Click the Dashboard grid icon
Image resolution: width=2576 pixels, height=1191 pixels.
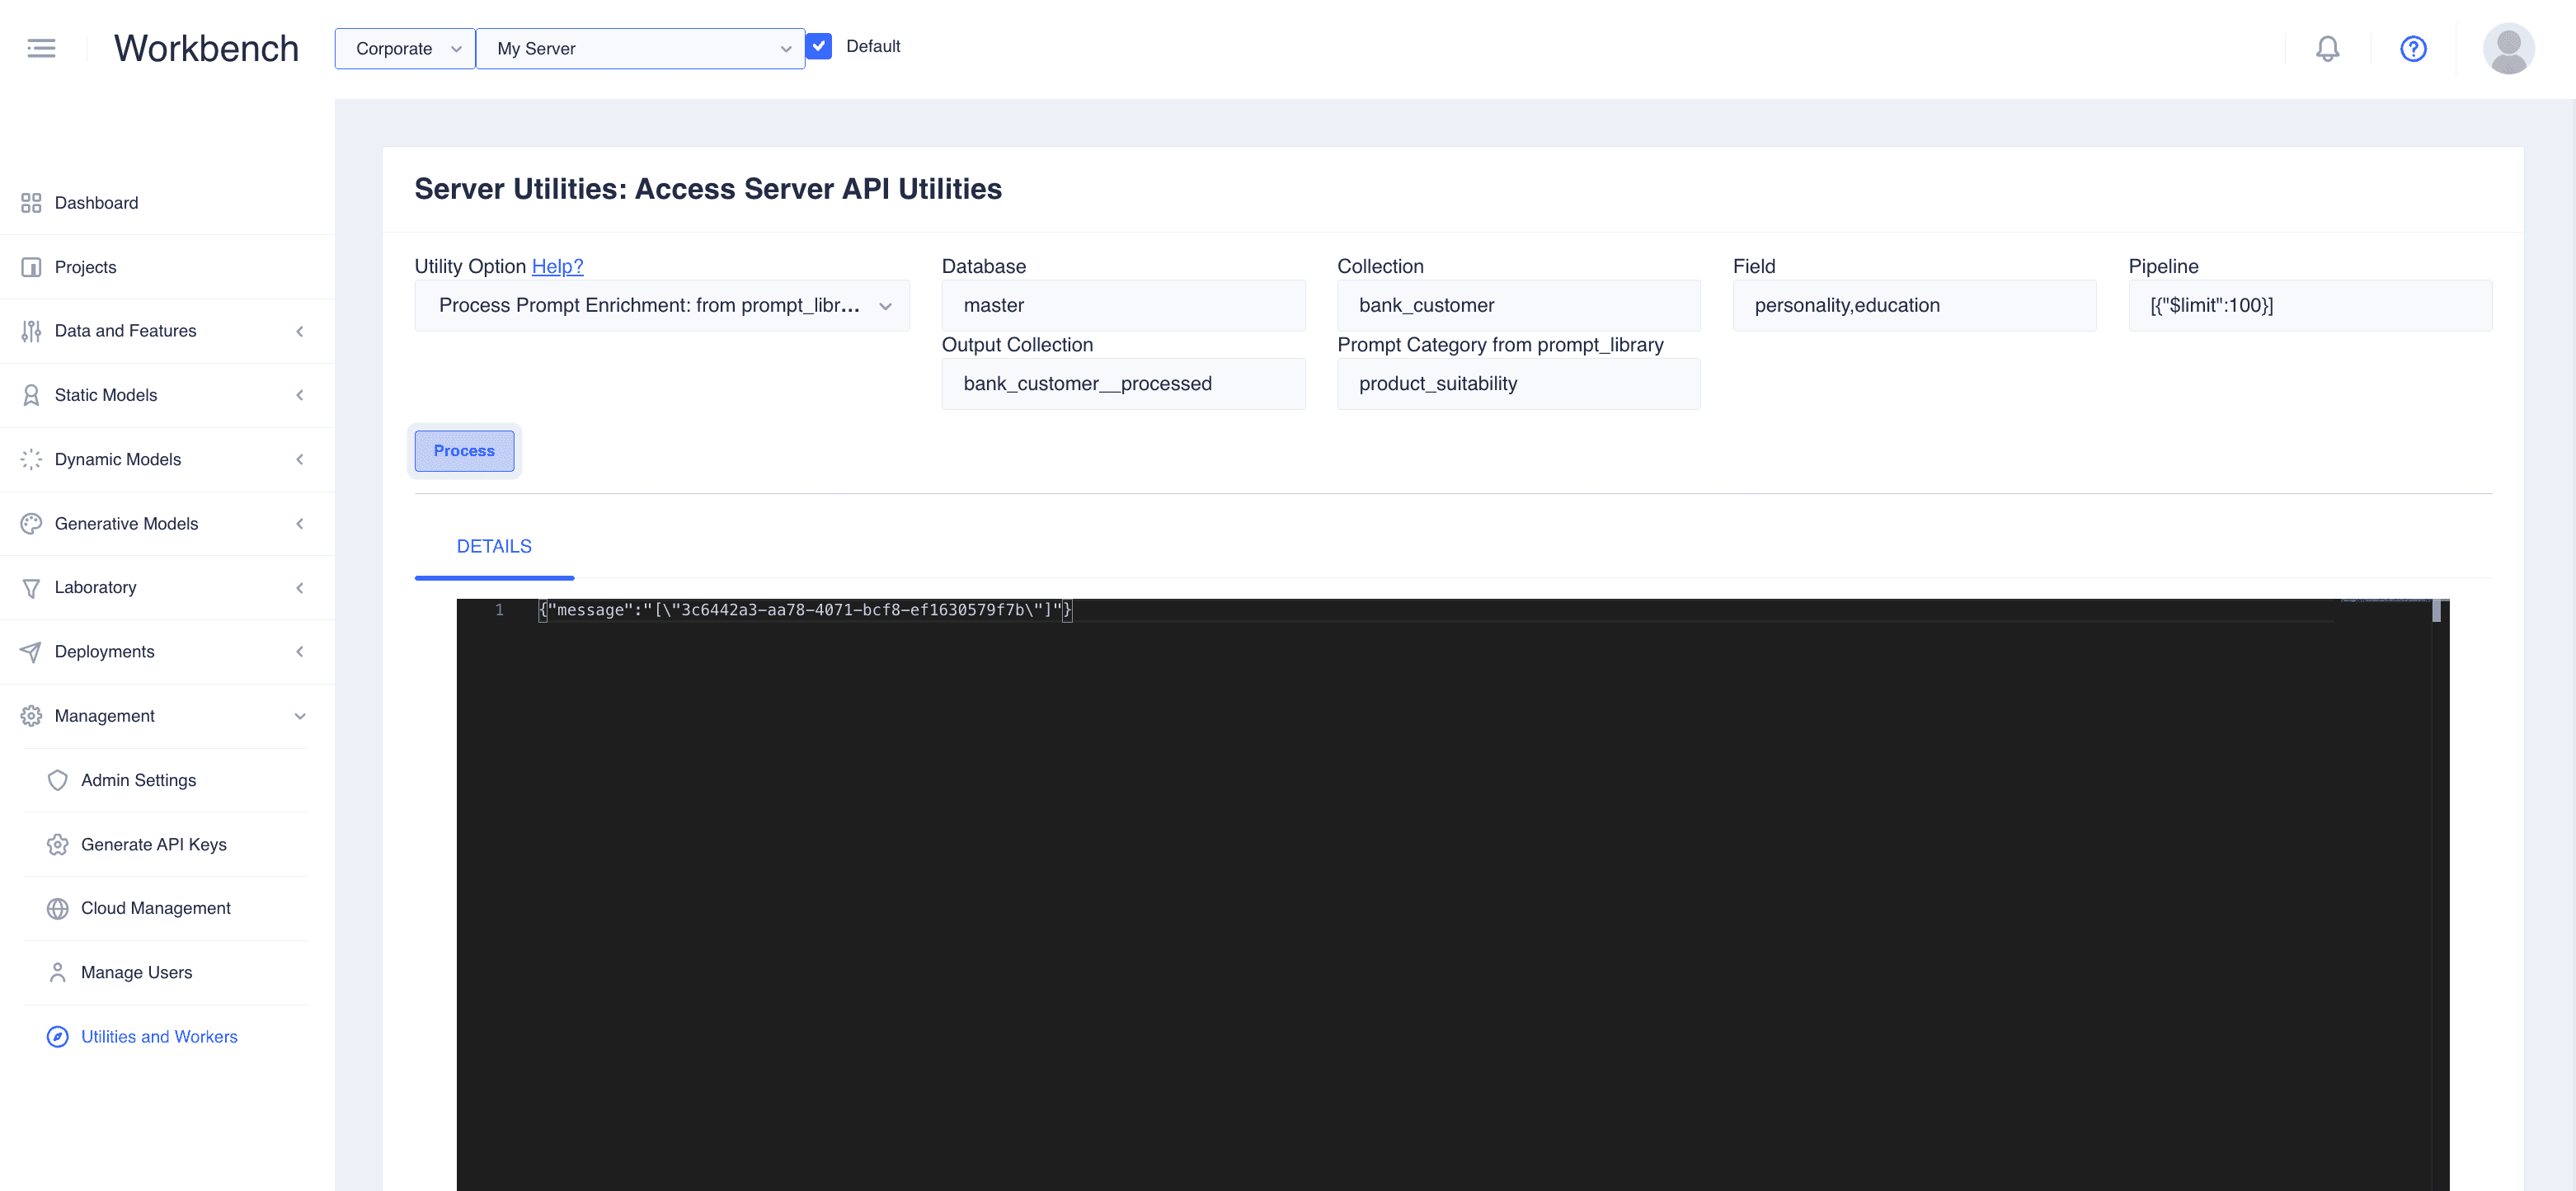tap(31, 203)
